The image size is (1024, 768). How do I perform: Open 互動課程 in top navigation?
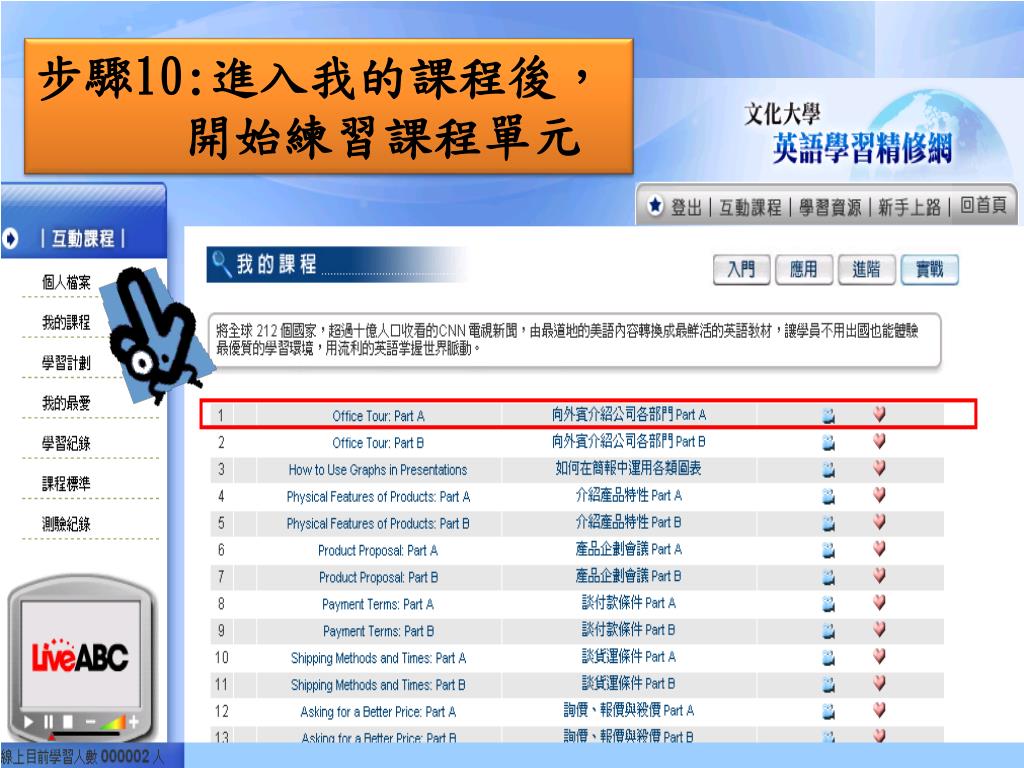click(750, 207)
